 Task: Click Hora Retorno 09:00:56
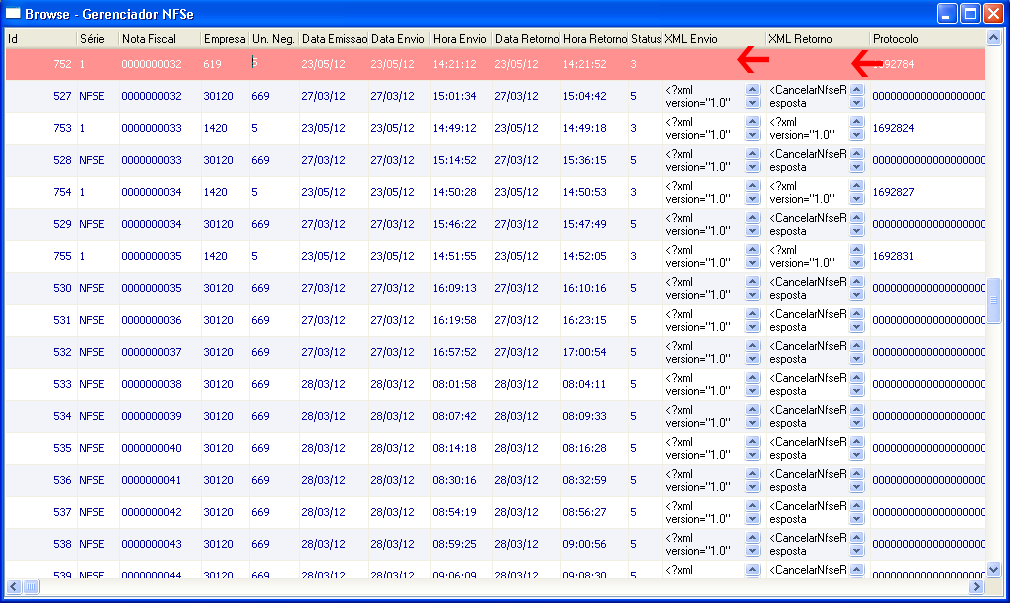click(584, 544)
